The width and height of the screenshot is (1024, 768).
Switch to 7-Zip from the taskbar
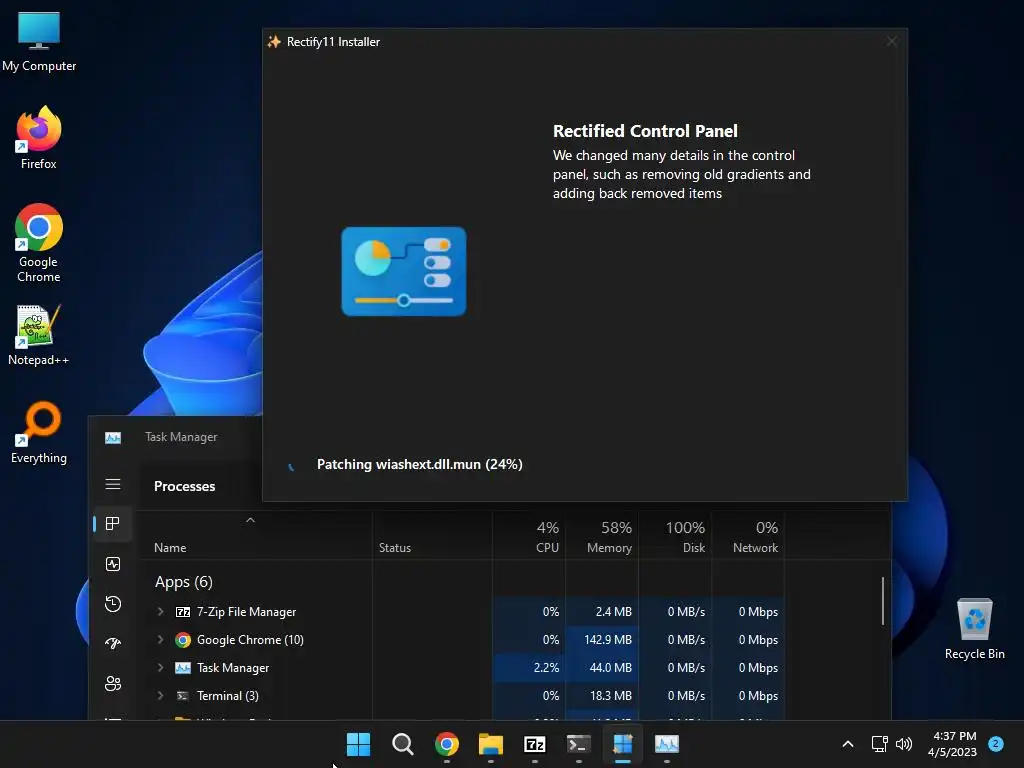[x=535, y=744]
